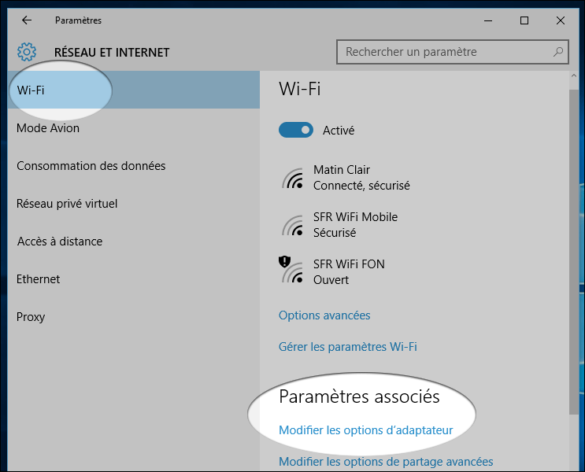The width and height of the screenshot is (585, 472).
Task: Close the Paramètres window
Action: 560,21
